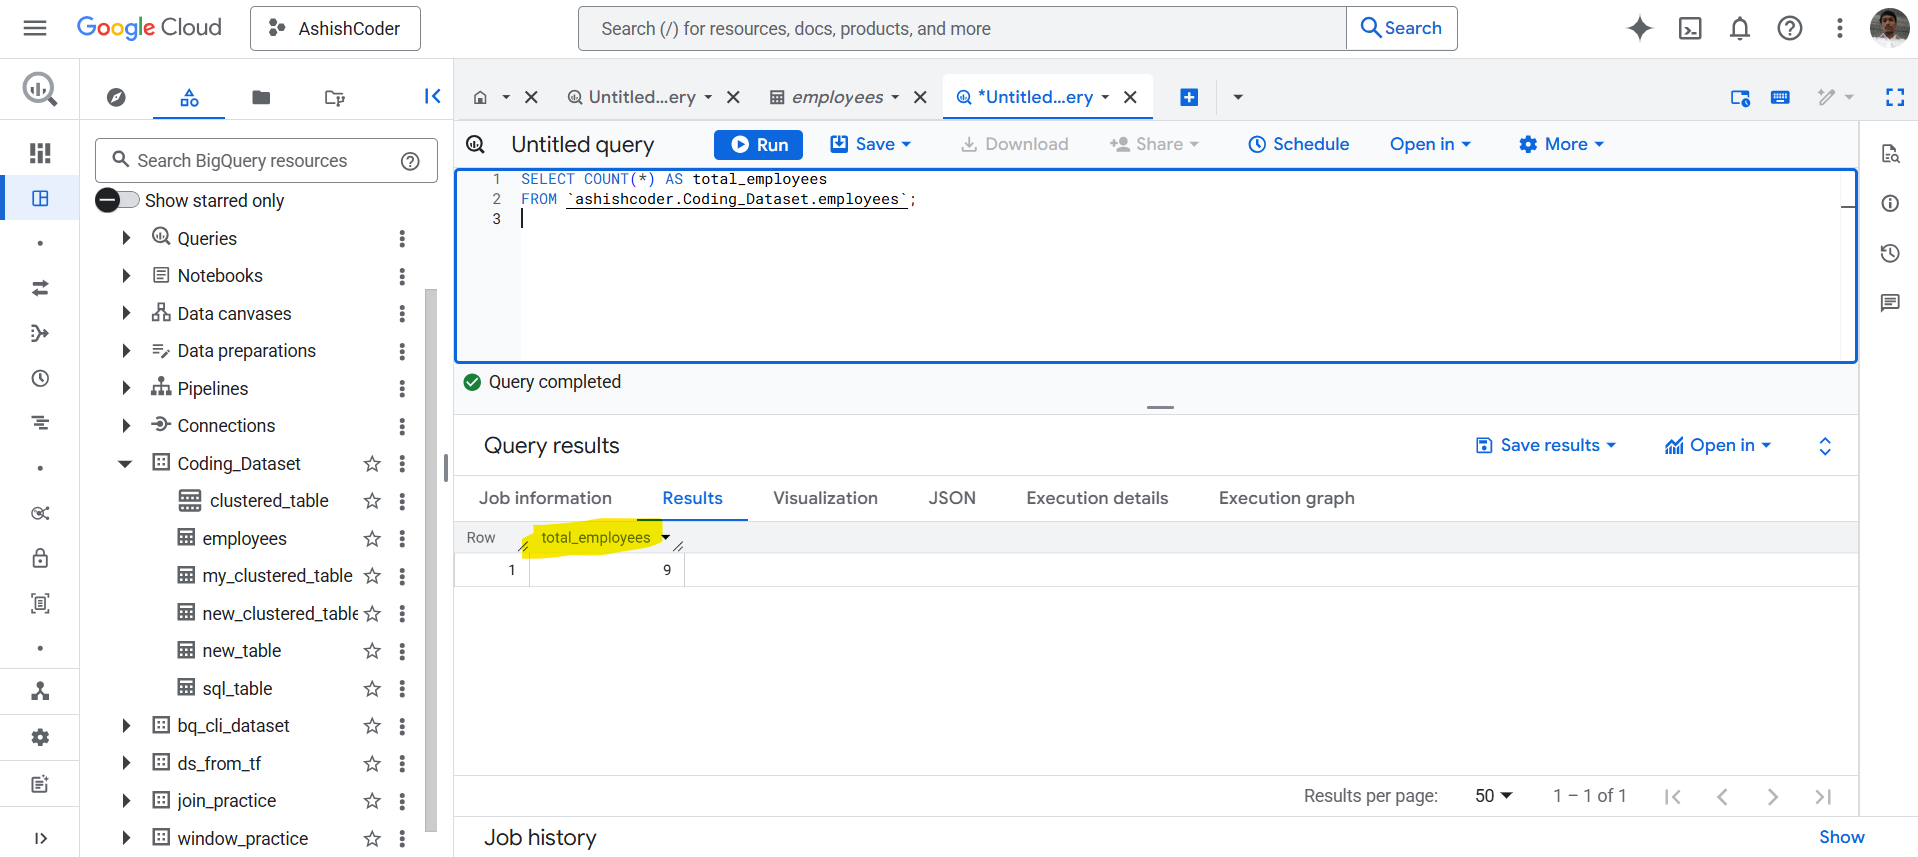1918x857 pixels.
Task: Expand the Queries node
Action: pos(126,238)
